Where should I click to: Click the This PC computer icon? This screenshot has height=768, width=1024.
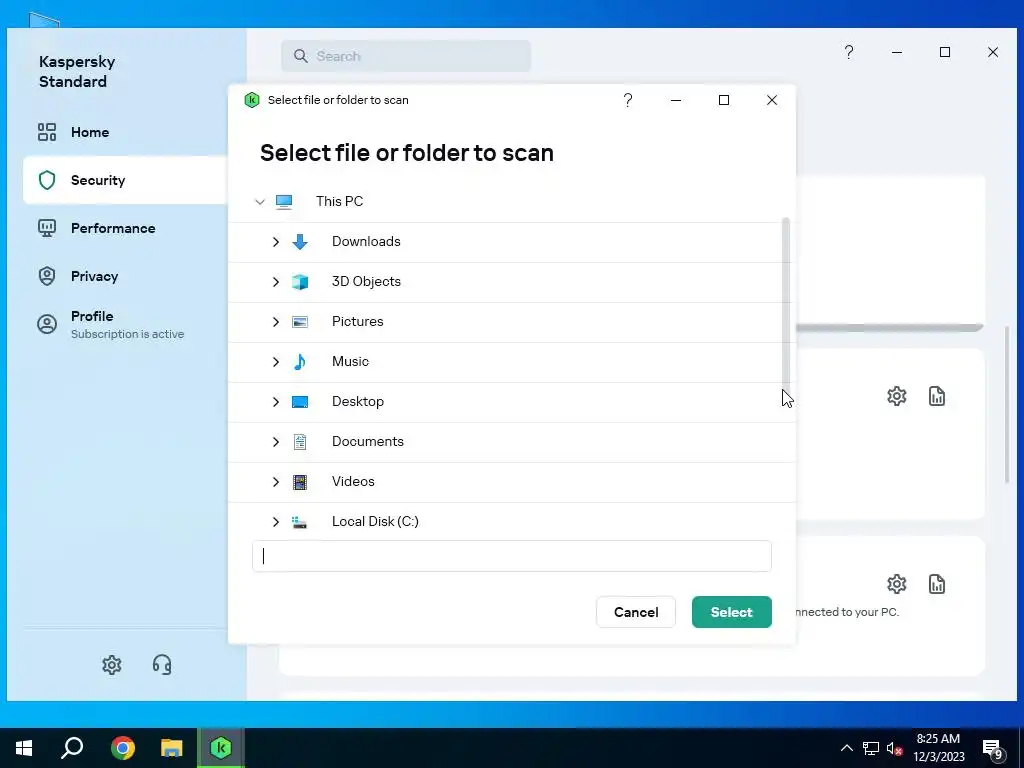coord(283,202)
